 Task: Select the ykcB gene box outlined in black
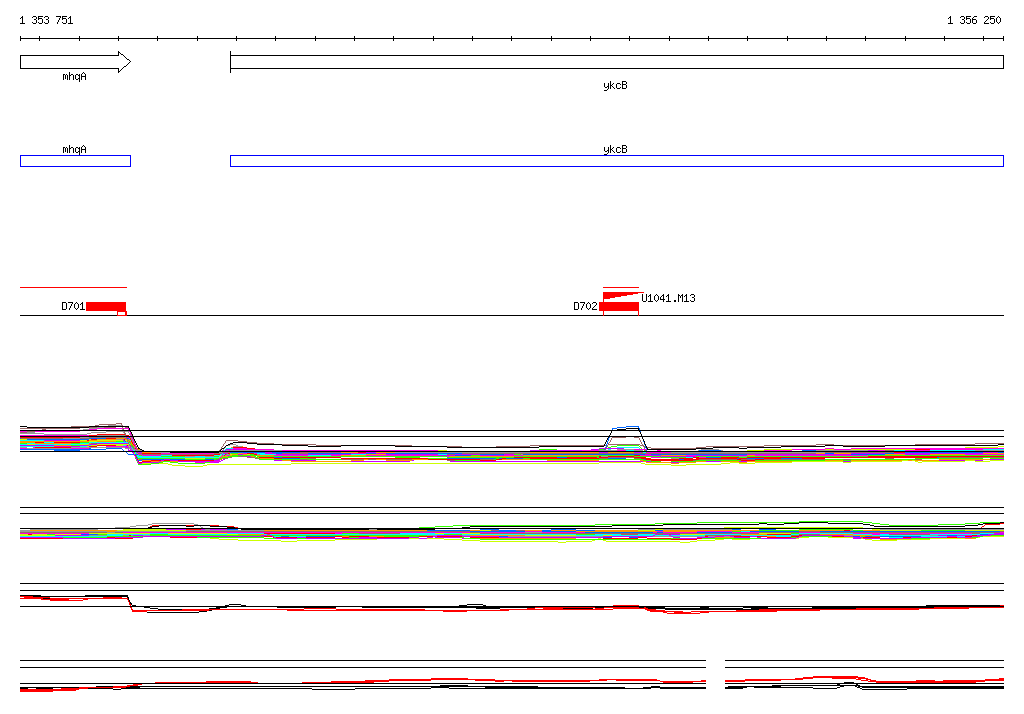(x=616, y=62)
